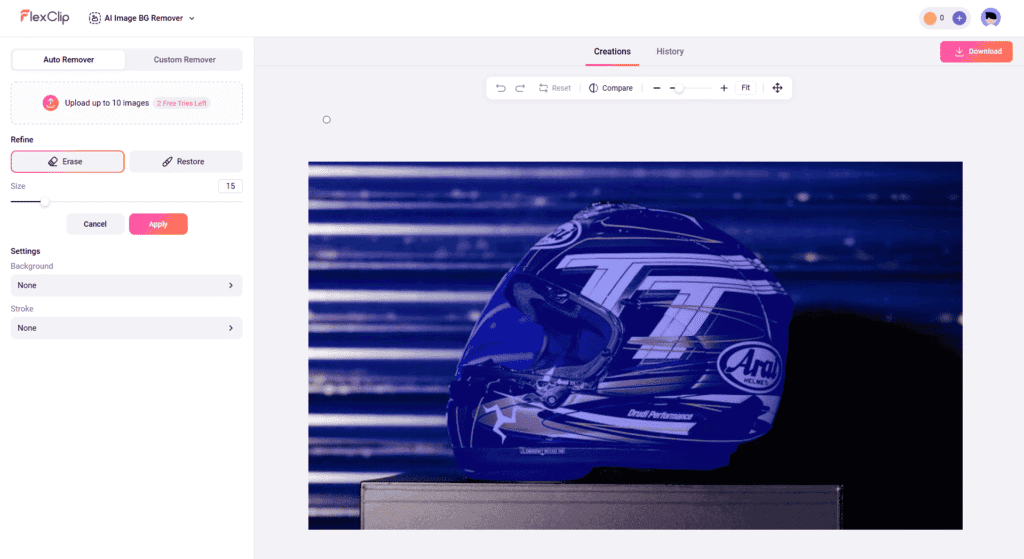Image resolution: width=1024 pixels, height=559 pixels.
Task: Switch to the History tab
Action: coord(670,52)
